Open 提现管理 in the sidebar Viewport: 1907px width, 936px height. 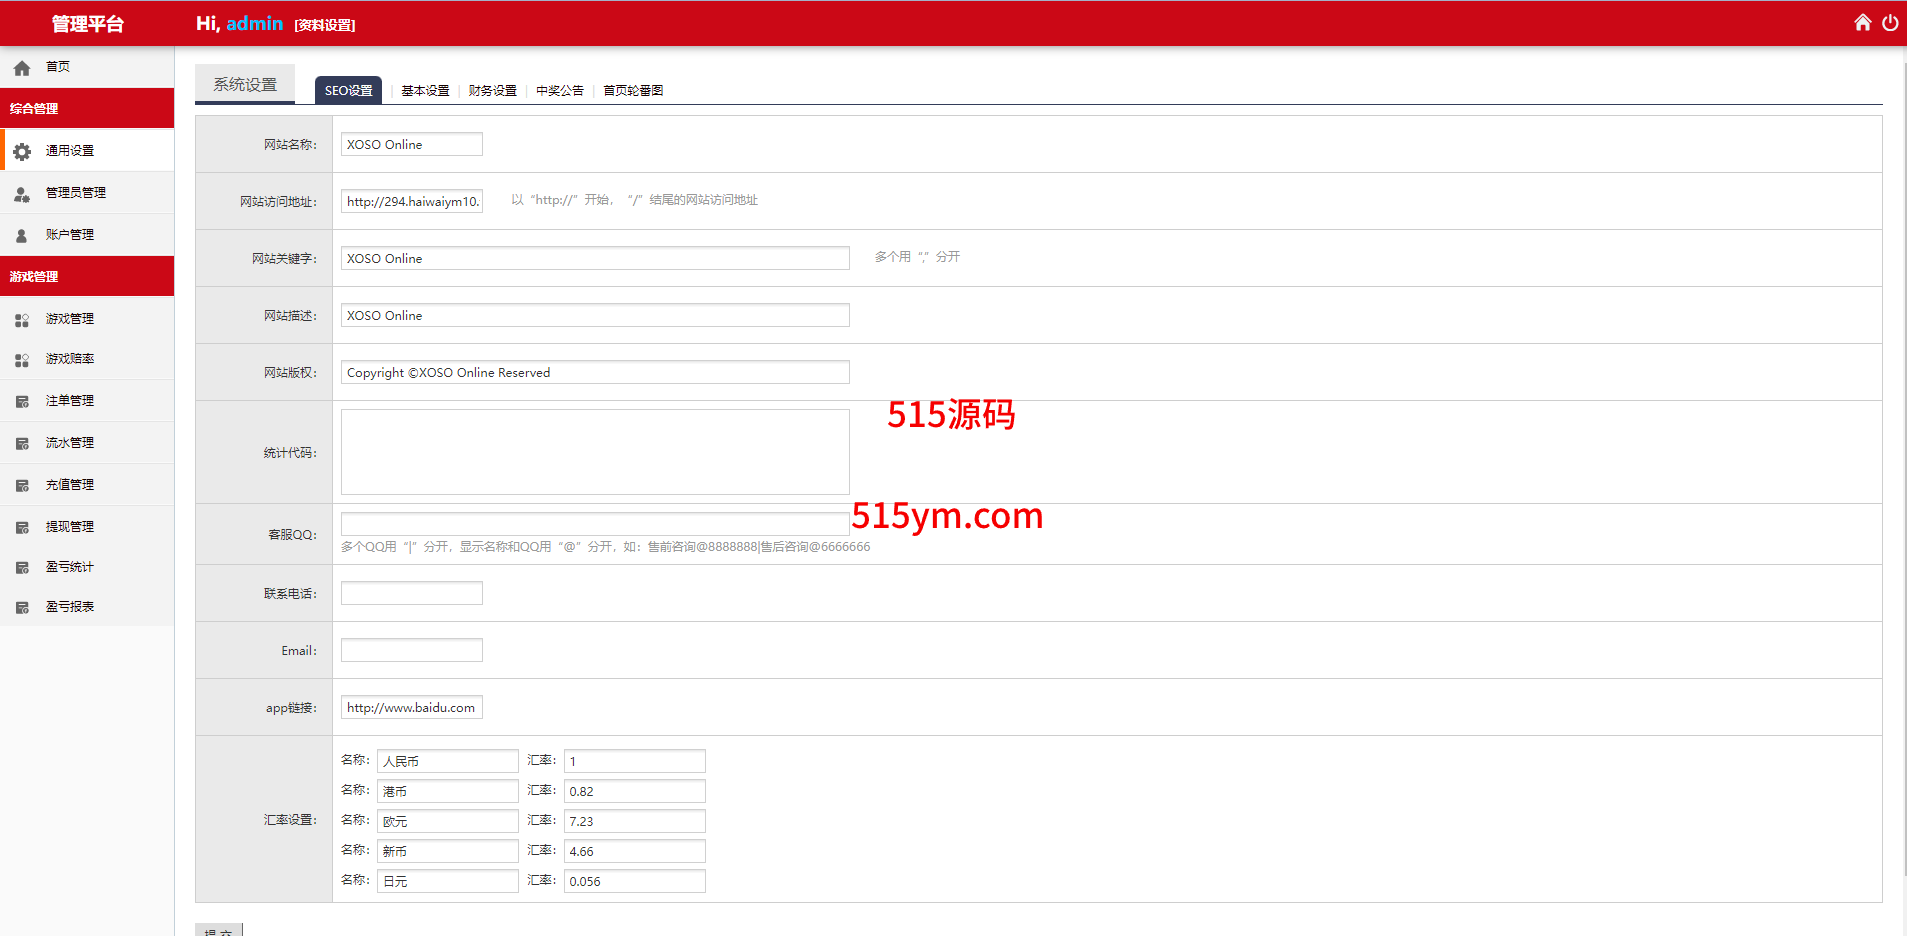point(69,527)
